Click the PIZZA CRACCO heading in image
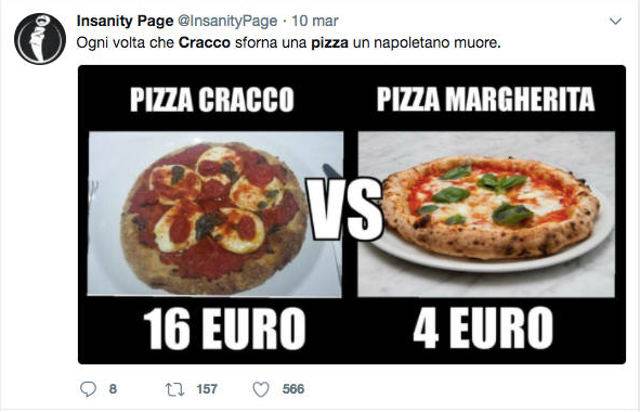The width and height of the screenshot is (640, 412). 212,100
